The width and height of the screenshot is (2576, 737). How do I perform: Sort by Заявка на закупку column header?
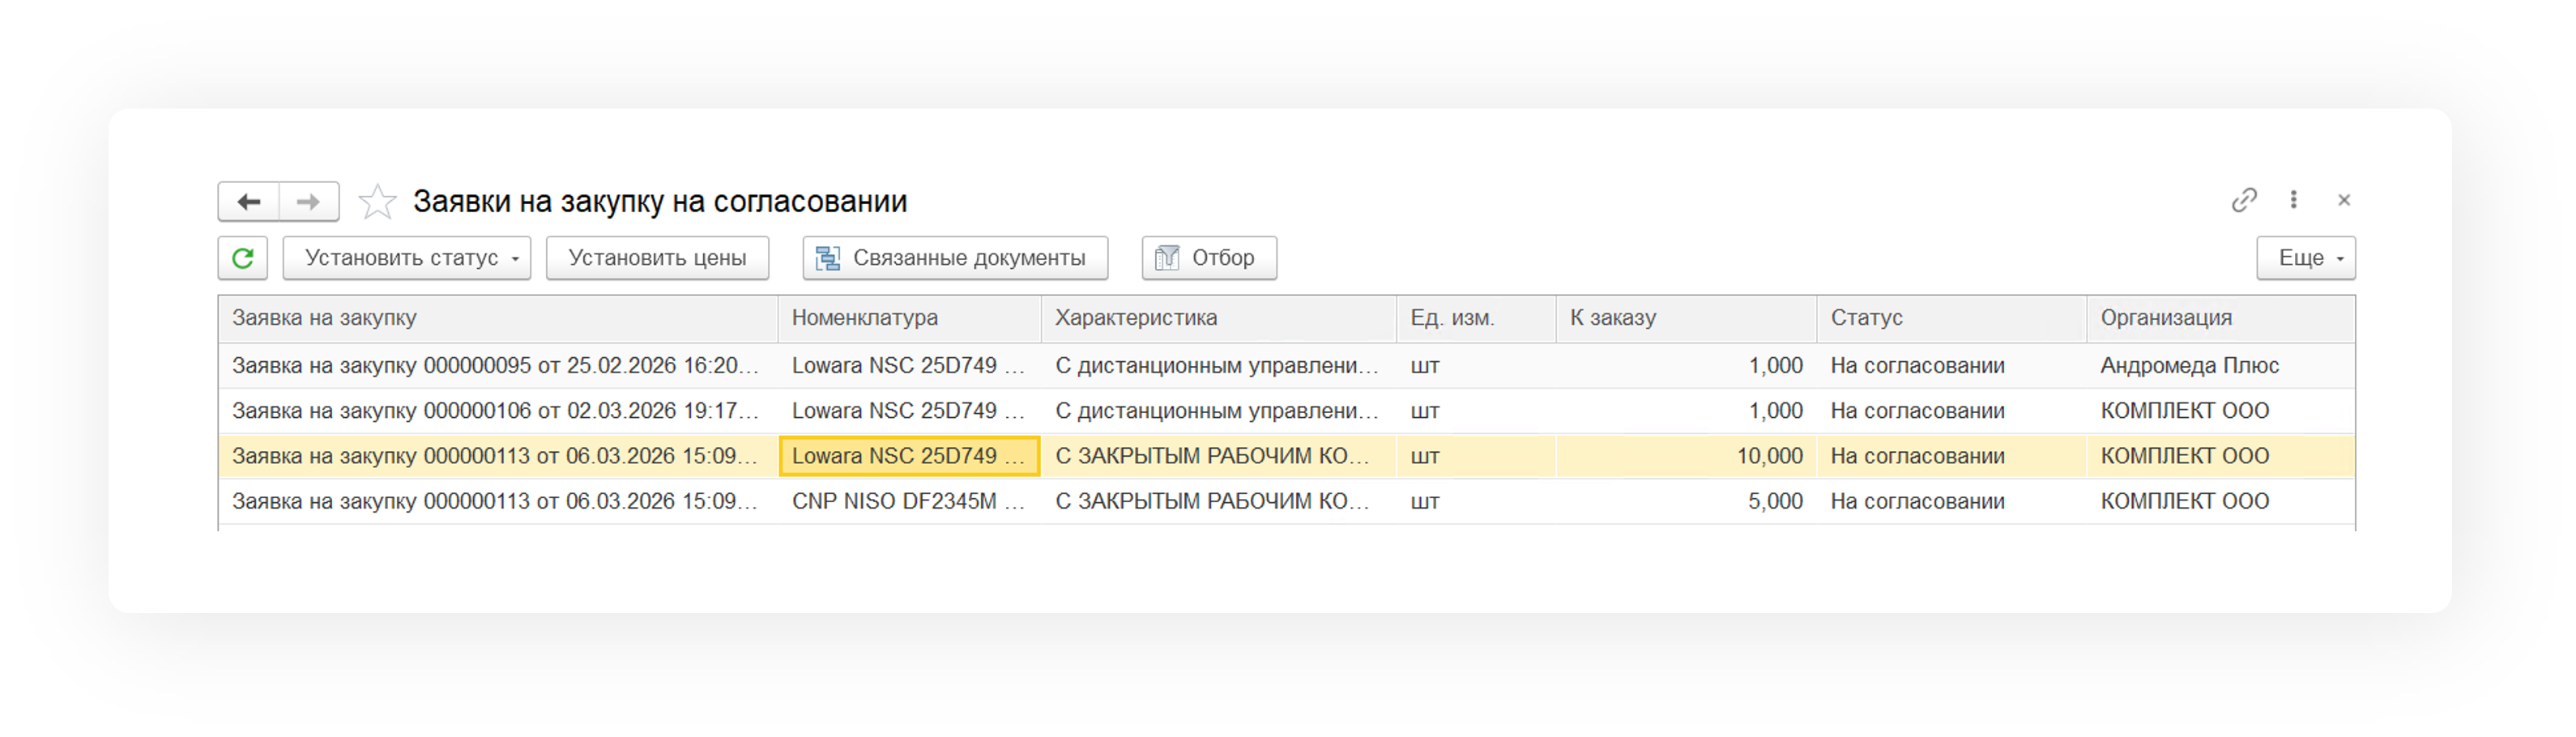(325, 318)
